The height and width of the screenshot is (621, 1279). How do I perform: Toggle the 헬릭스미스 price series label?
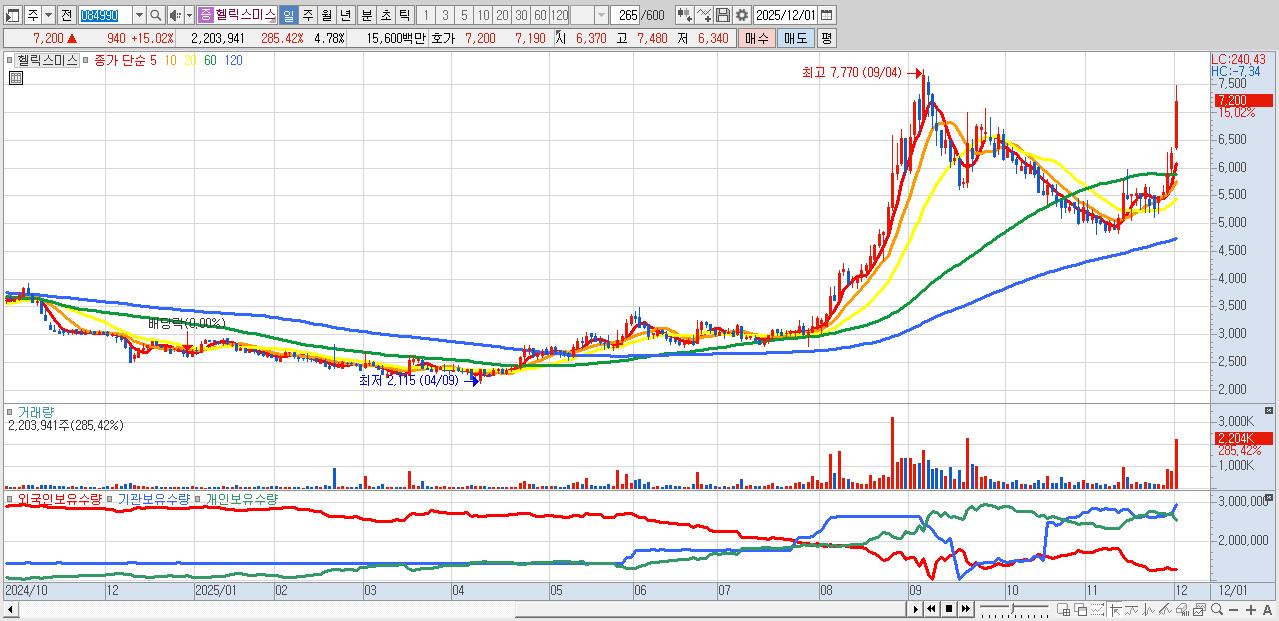tap(45, 60)
